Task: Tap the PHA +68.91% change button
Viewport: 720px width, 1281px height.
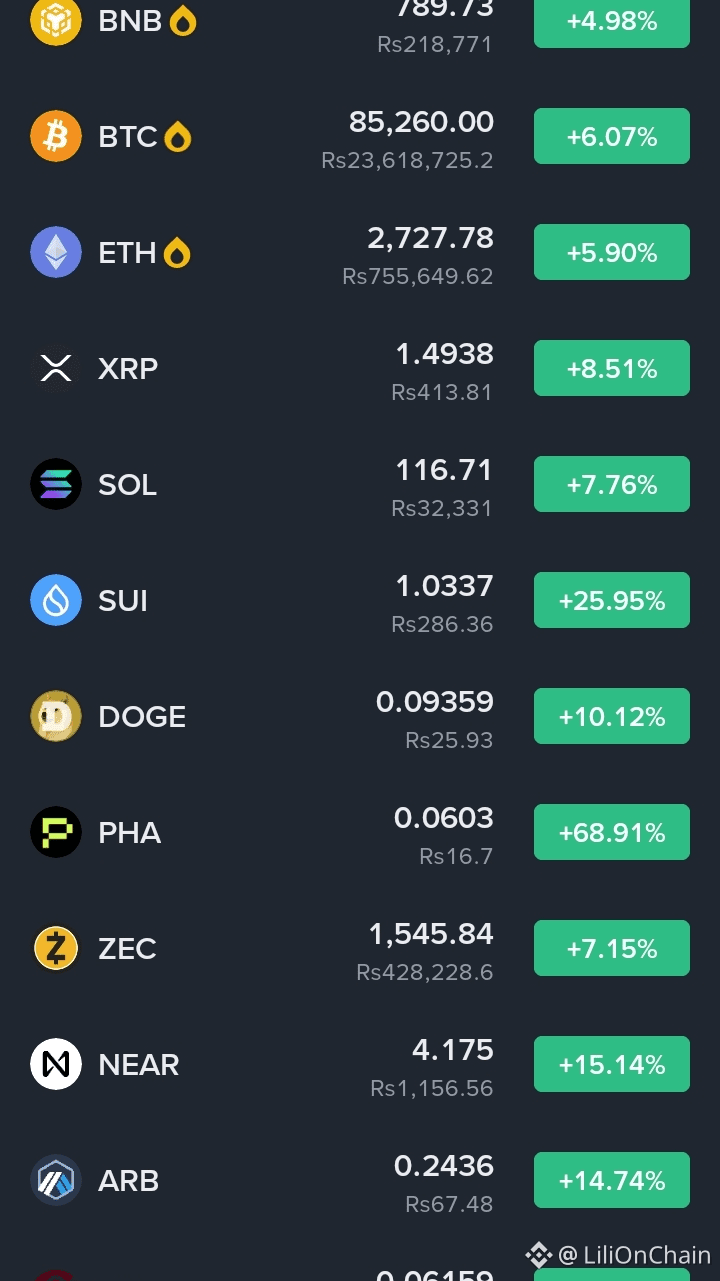Action: click(612, 832)
